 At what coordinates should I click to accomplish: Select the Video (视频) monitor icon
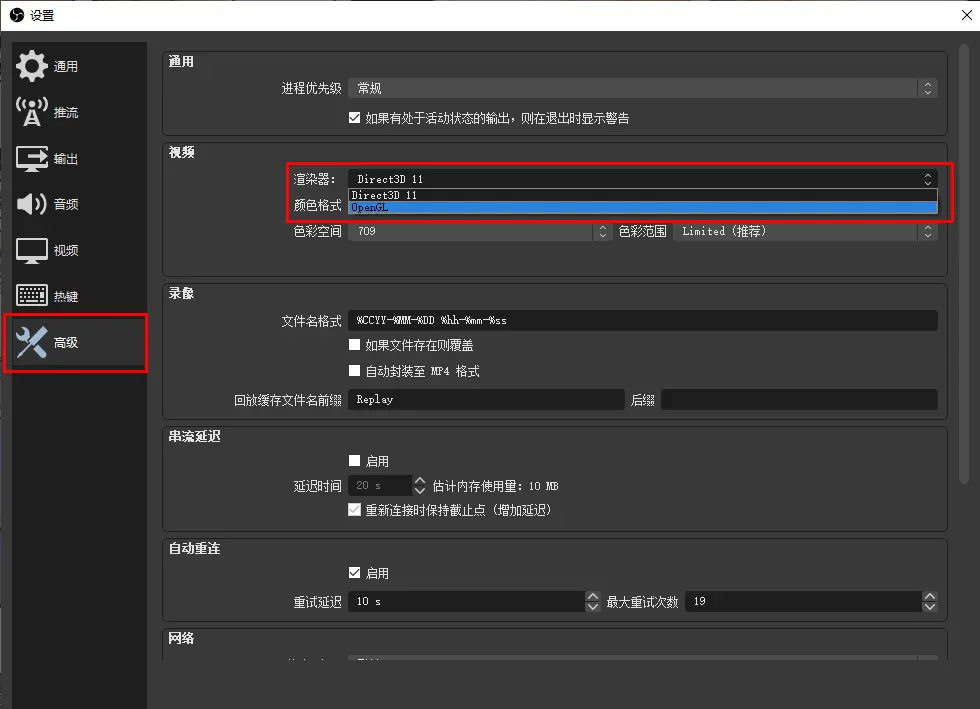(32, 250)
